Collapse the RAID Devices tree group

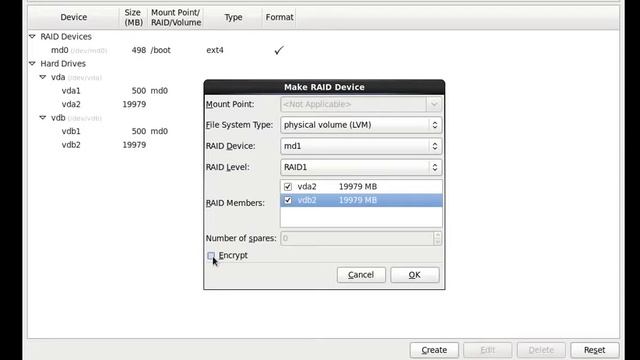32,37
